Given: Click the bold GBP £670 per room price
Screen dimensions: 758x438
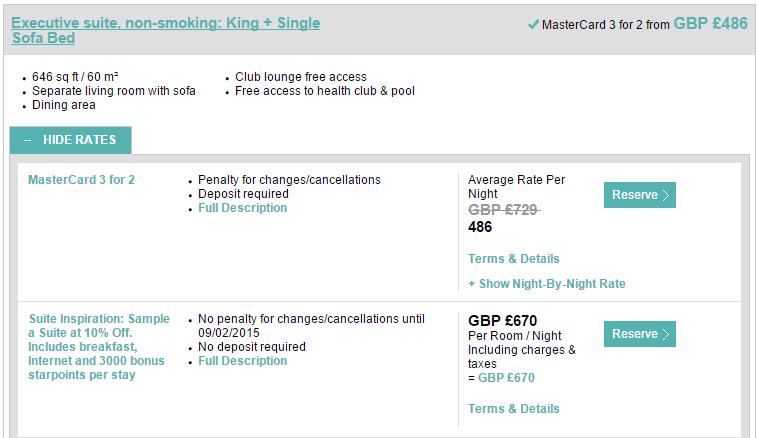Looking at the screenshot, I should coord(502,321).
